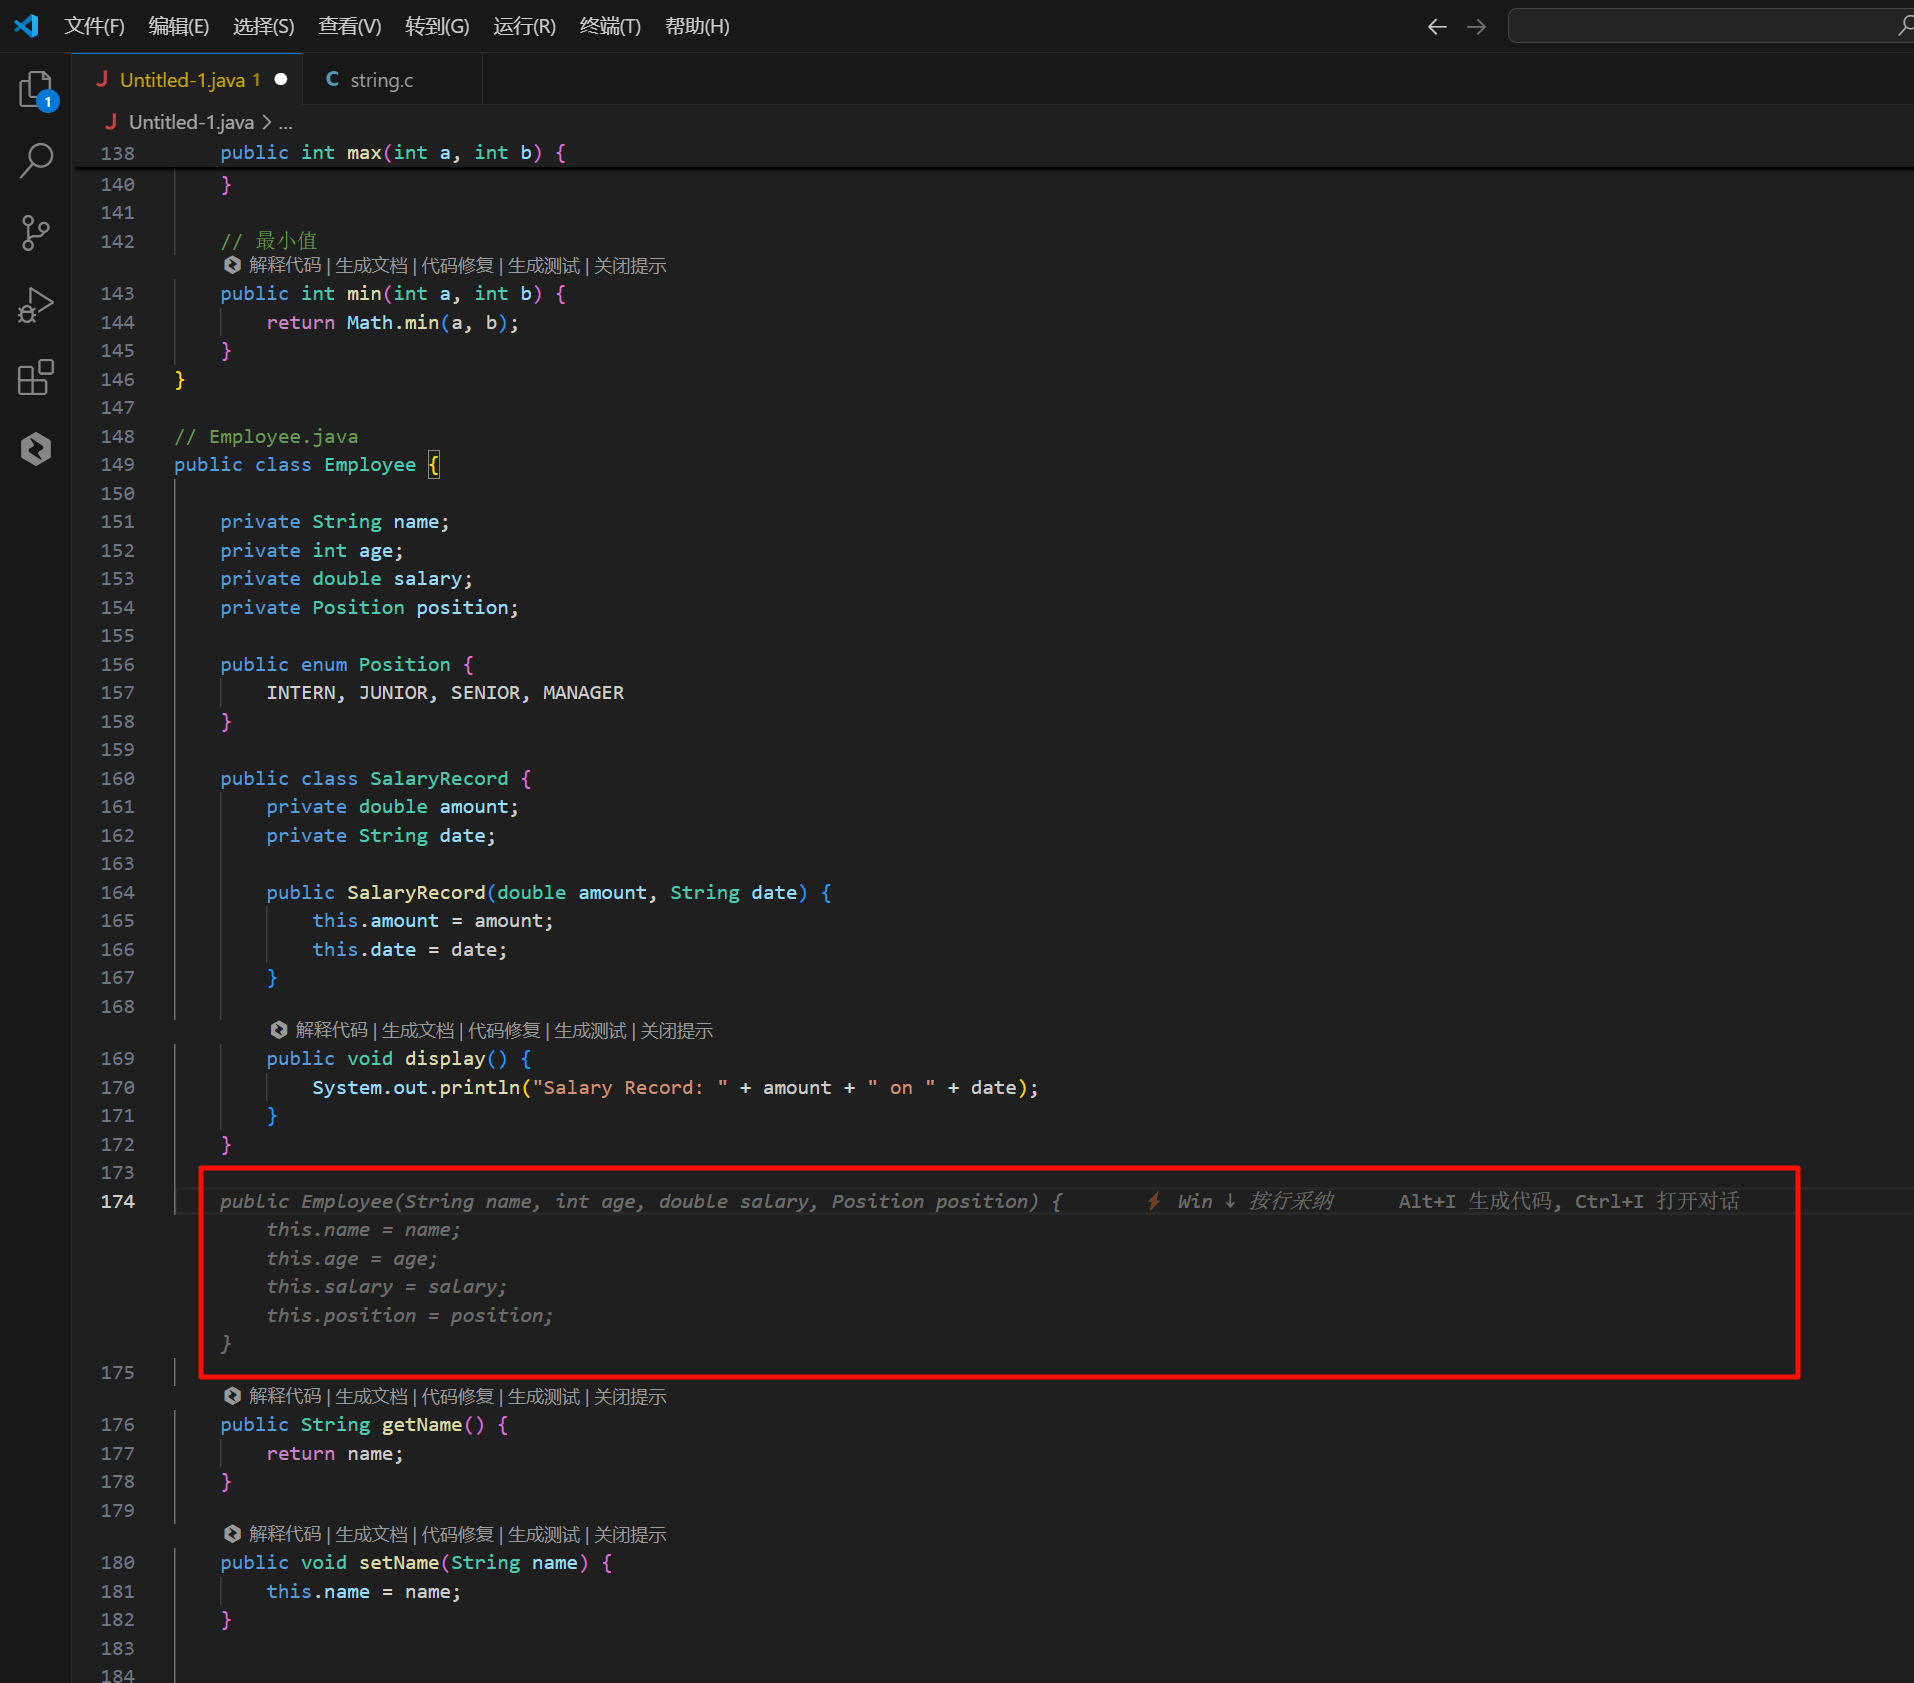
Task: Click the command center search box
Action: pyautogui.click(x=1700, y=27)
